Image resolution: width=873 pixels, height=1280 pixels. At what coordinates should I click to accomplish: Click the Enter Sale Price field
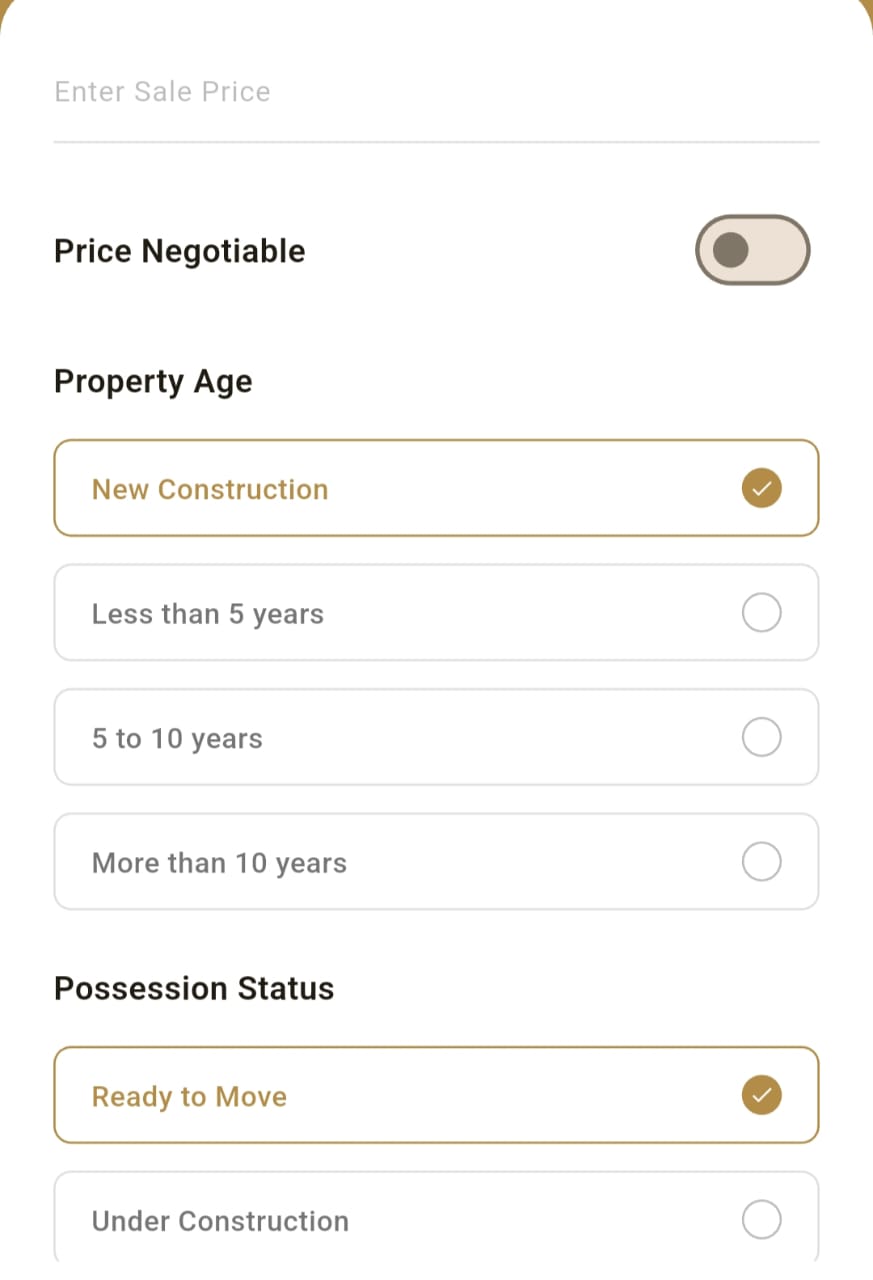(x=435, y=92)
